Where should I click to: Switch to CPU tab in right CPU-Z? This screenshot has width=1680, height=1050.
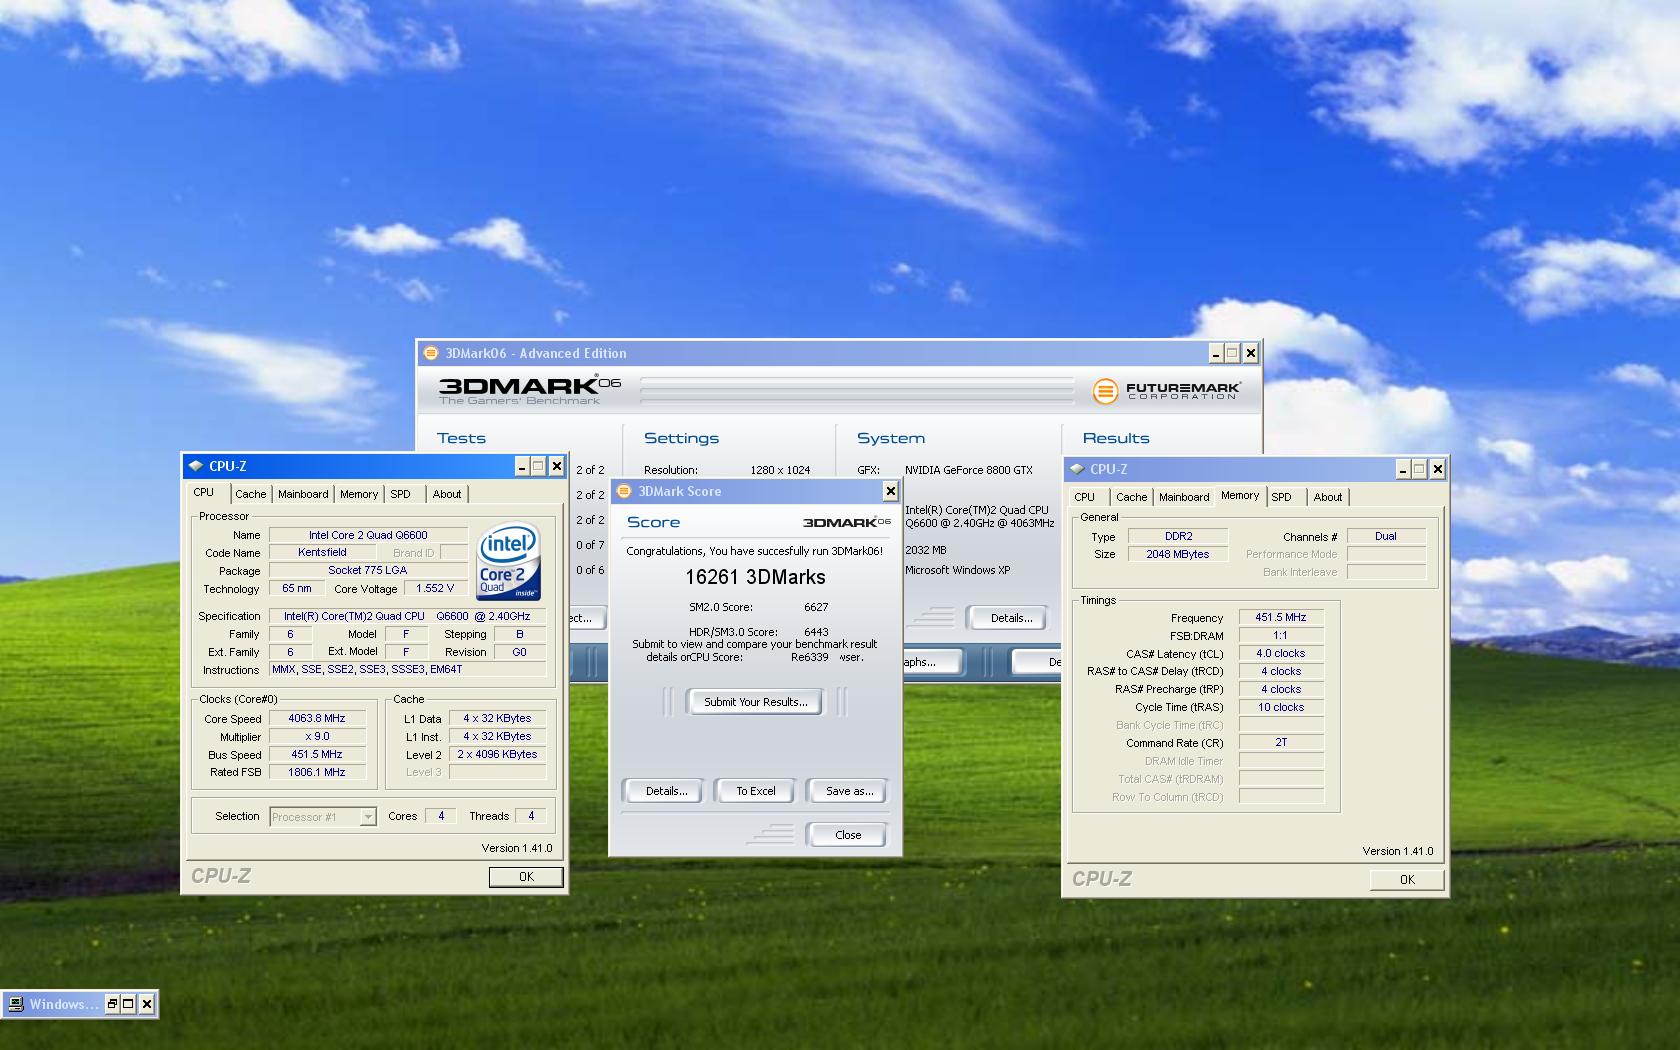(x=1085, y=497)
